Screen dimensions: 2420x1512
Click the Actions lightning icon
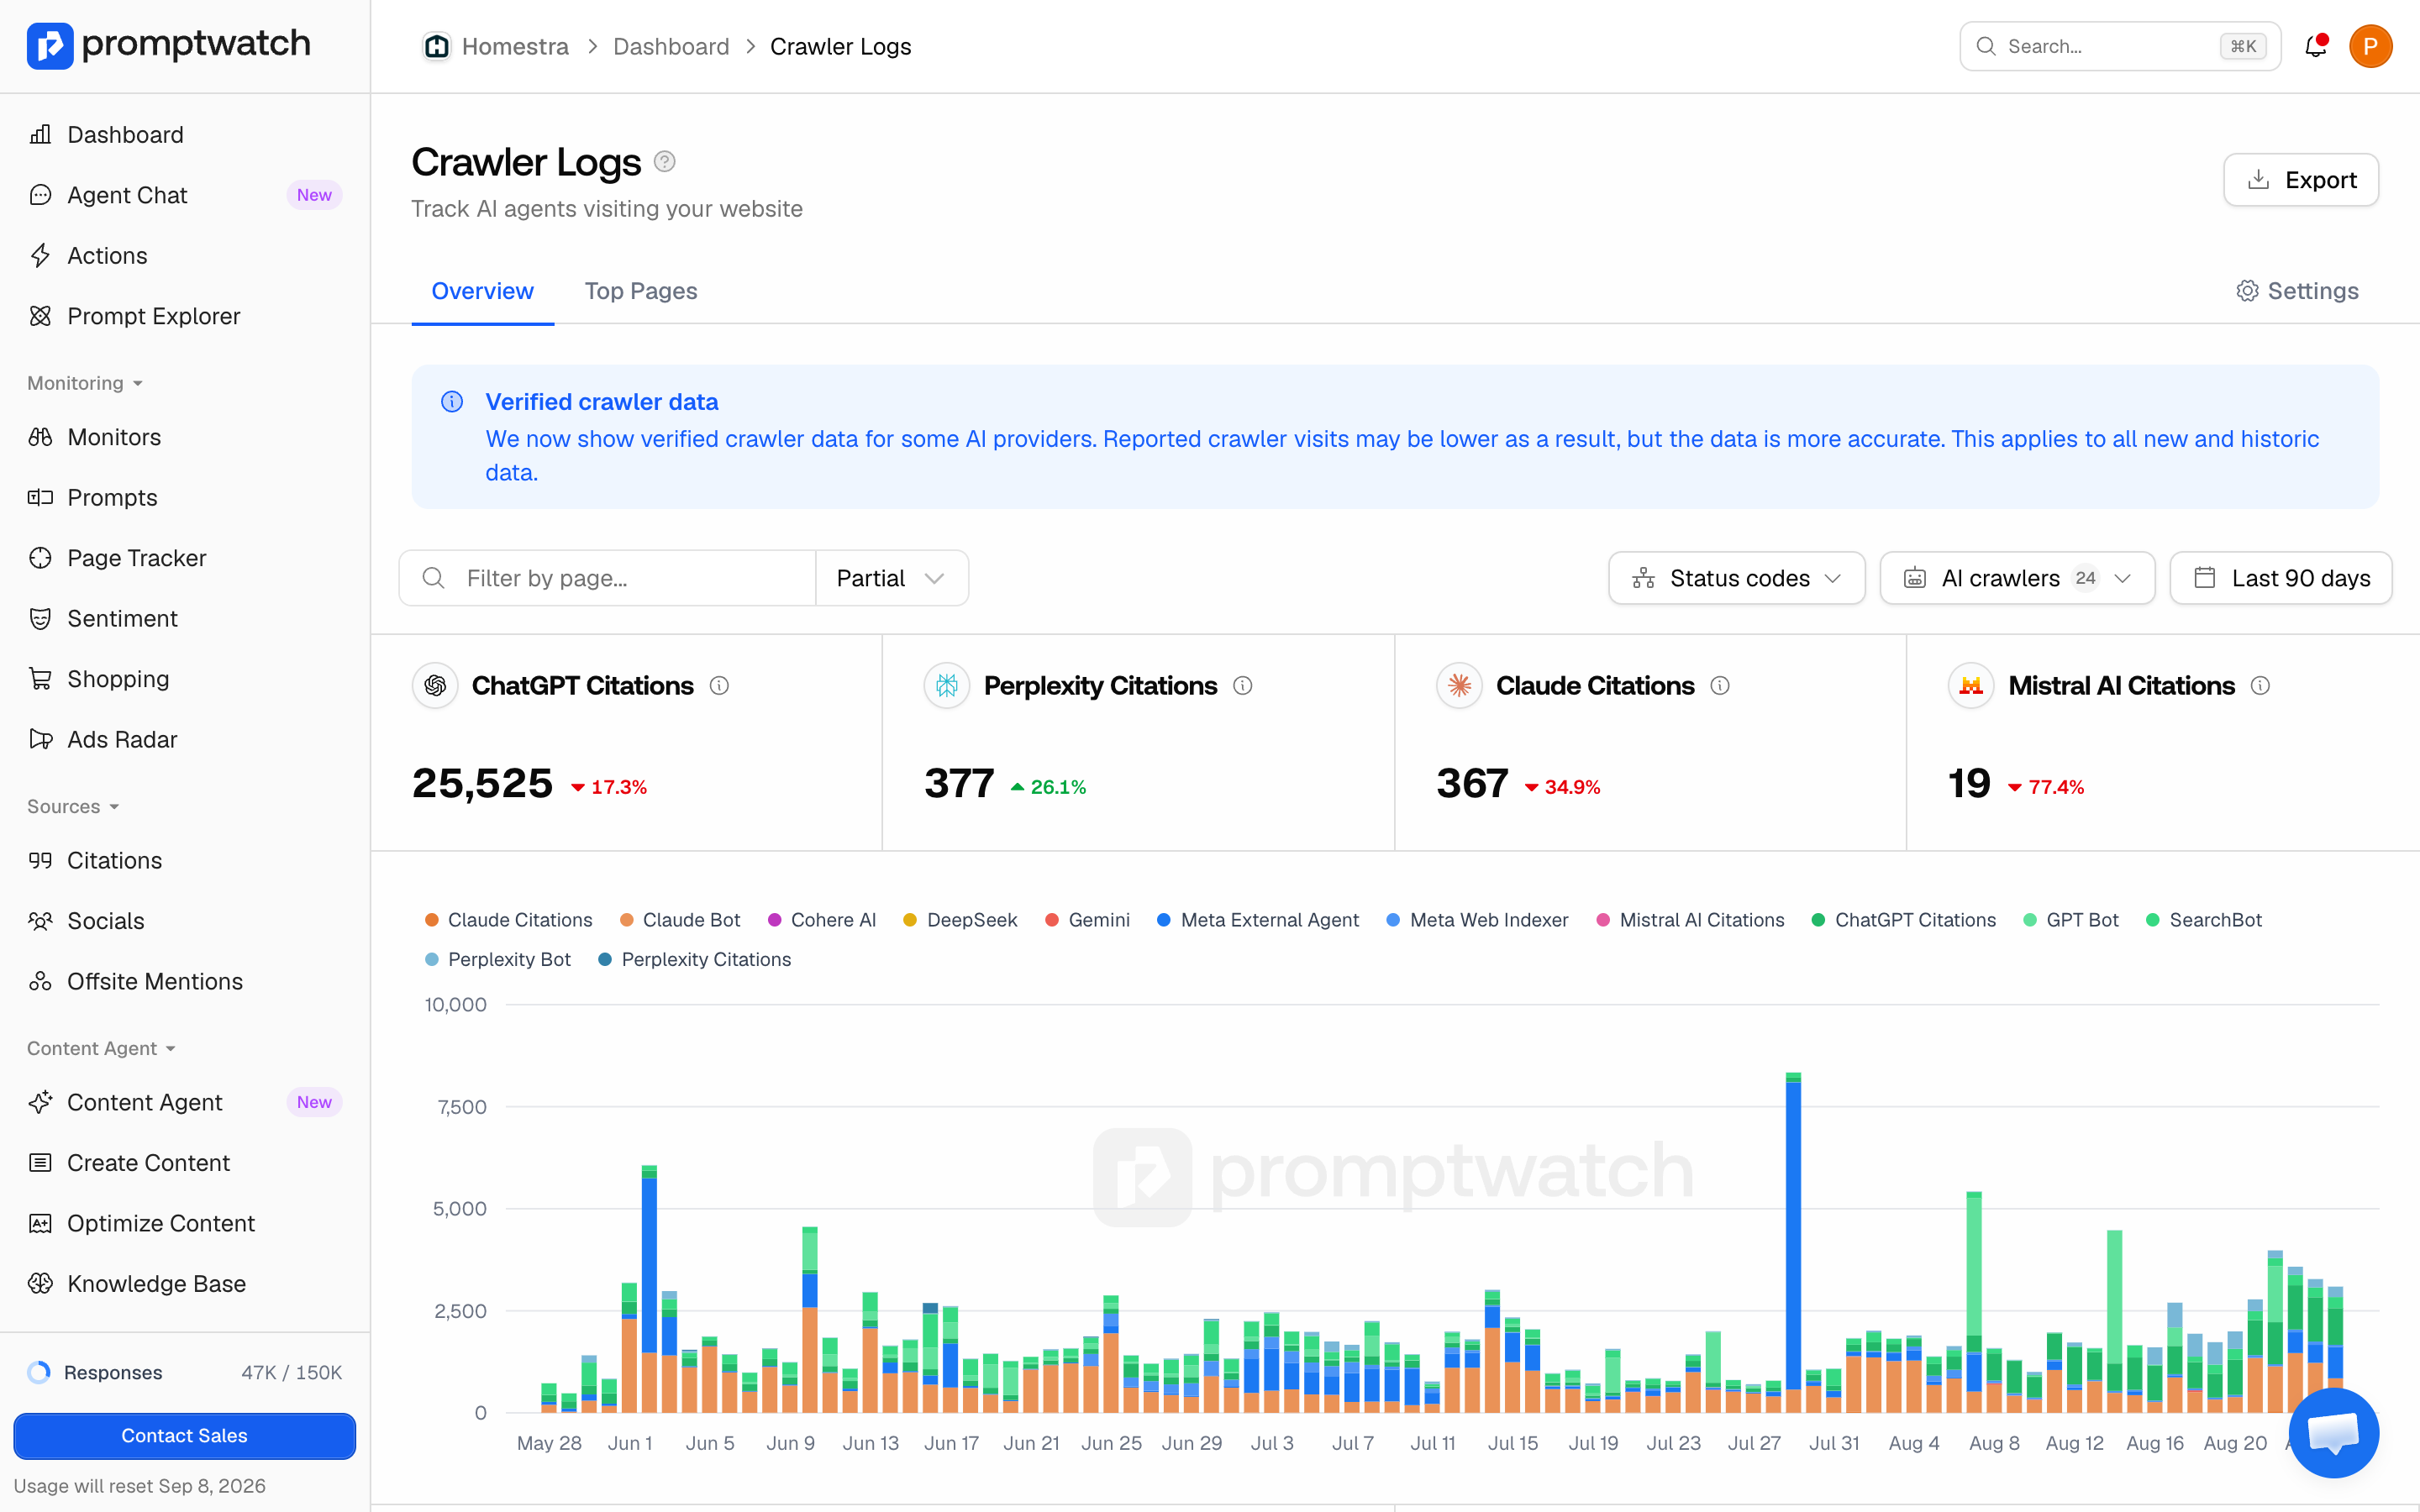pos(40,256)
